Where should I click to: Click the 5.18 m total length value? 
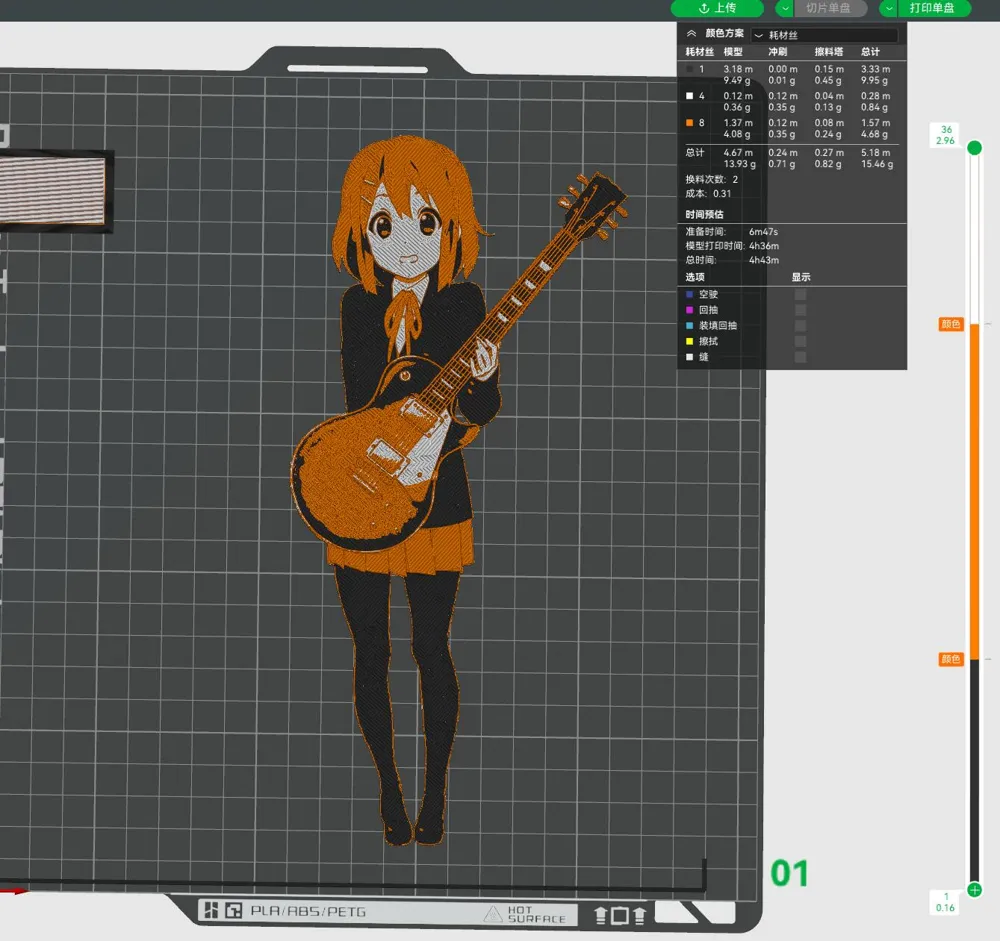tap(876, 152)
